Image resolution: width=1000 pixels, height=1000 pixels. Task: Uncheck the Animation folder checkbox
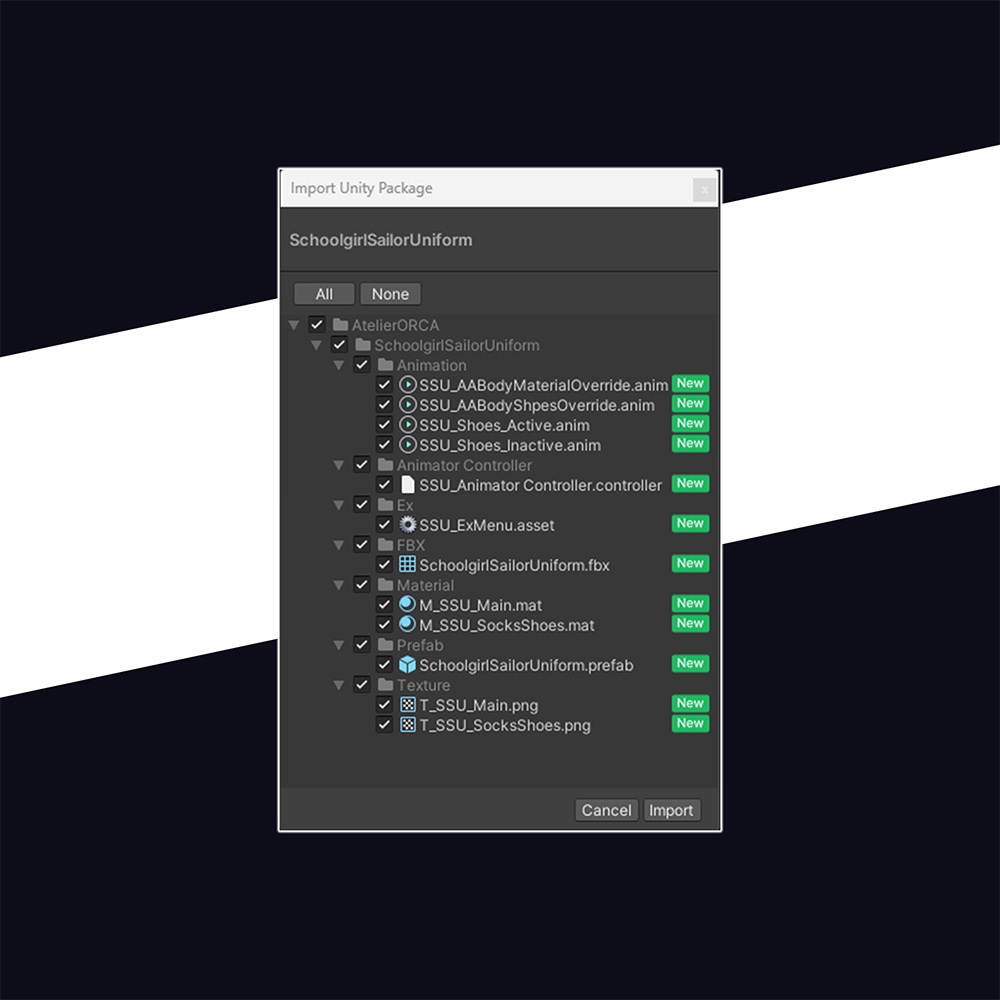tap(362, 365)
